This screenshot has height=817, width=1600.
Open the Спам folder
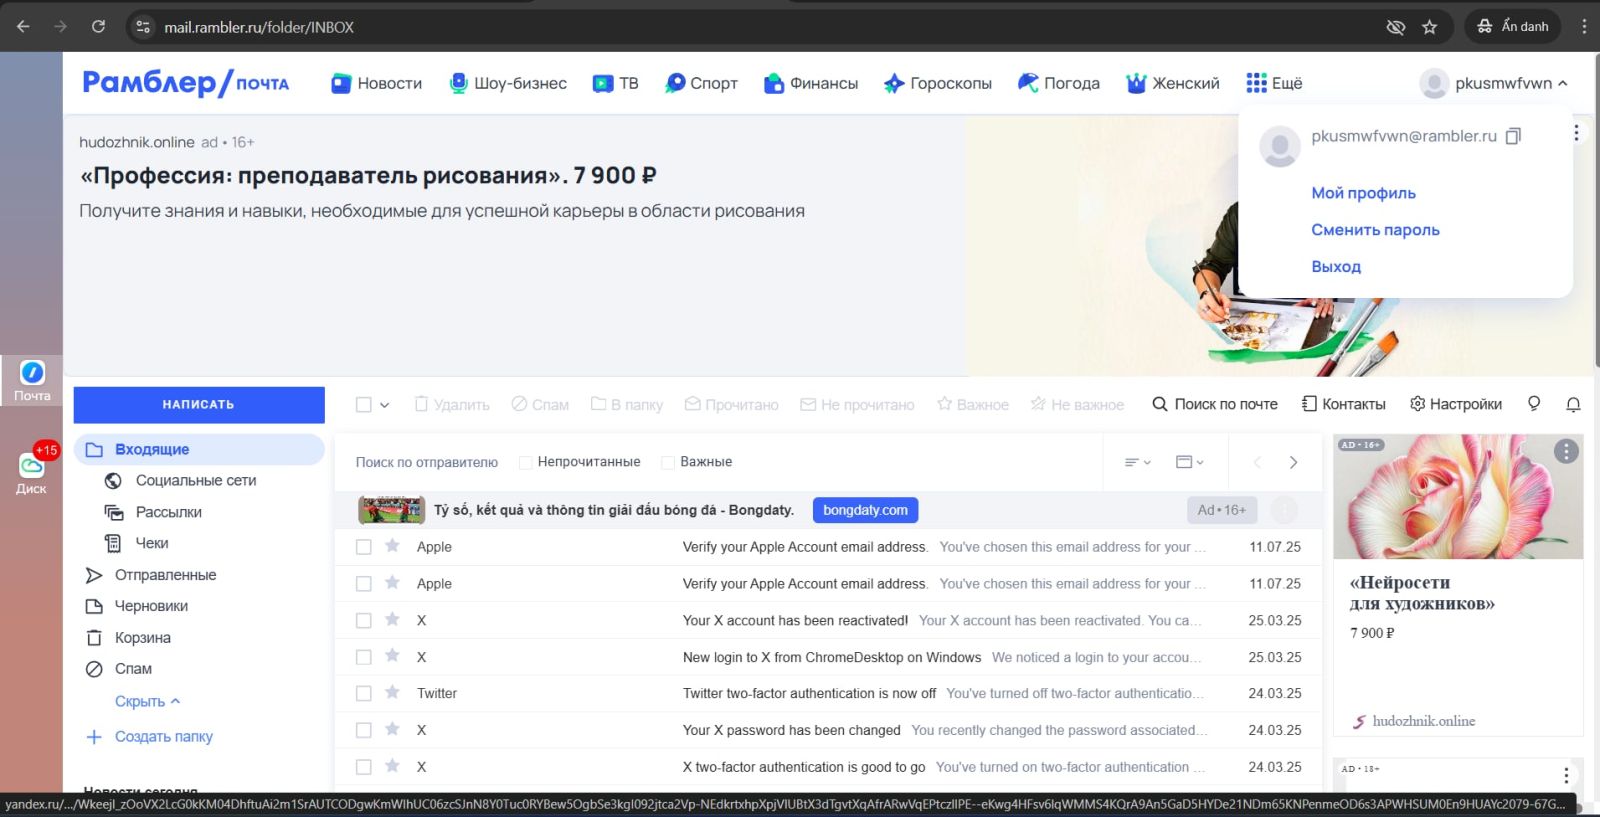133,669
